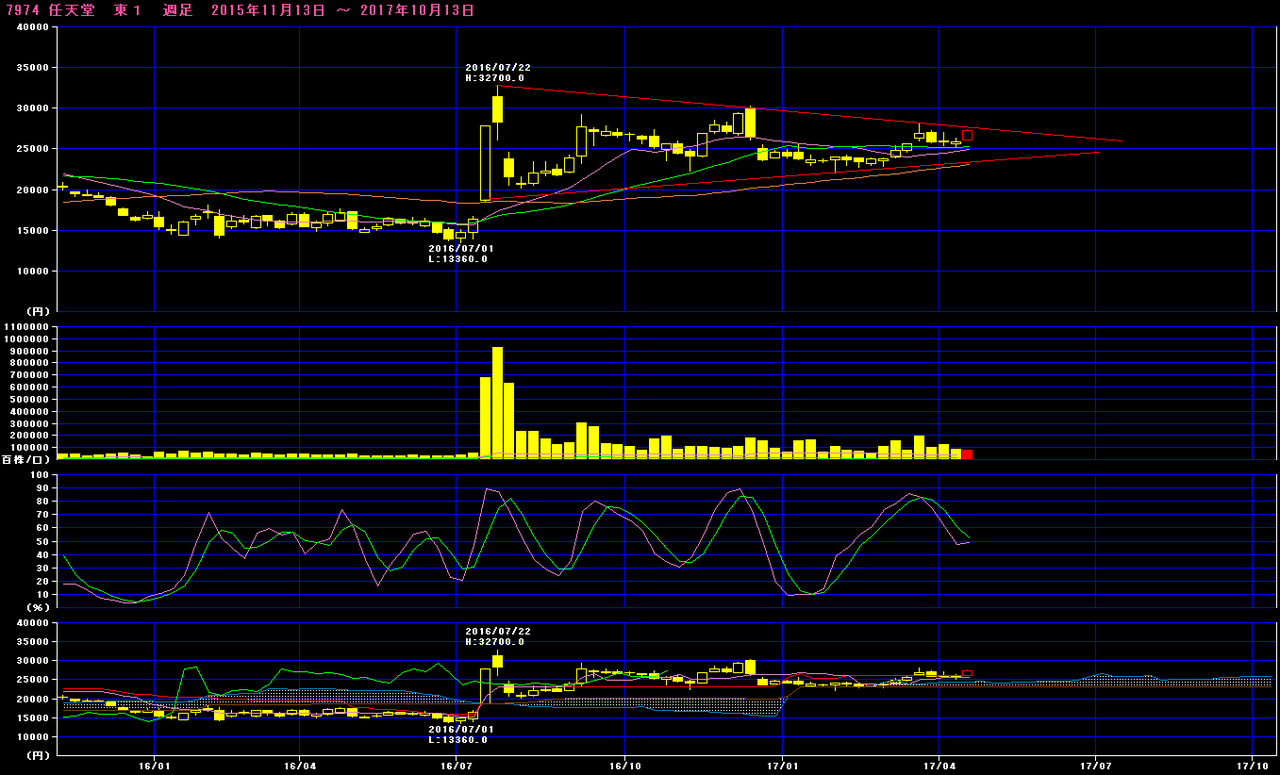Click the '16/10' date axis label
Viewport: 1280px width, 775px height.
tap(624, 765)
